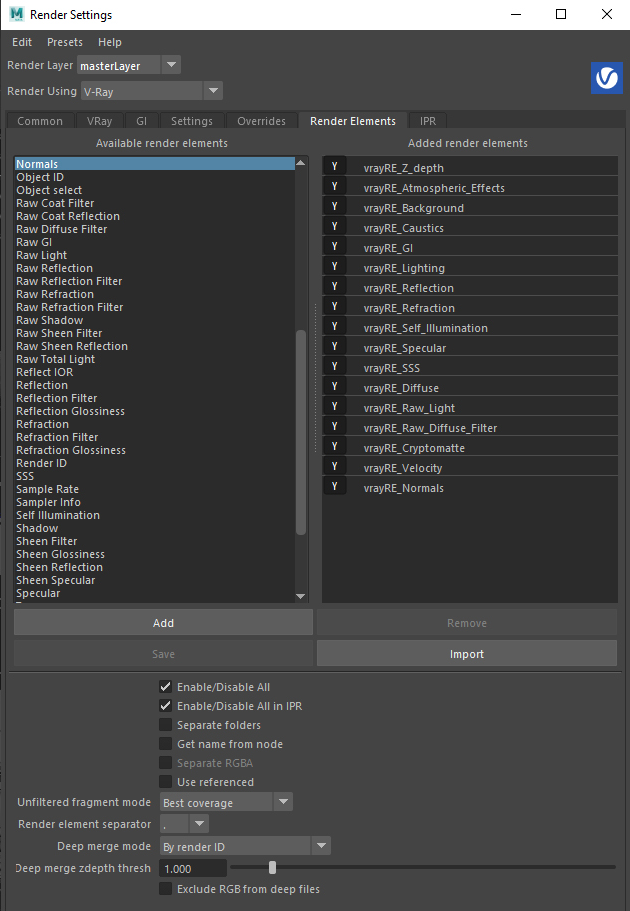Open the Render Layer masterLayer dropdown
The image size is (630, 911).
click(128, 65)
